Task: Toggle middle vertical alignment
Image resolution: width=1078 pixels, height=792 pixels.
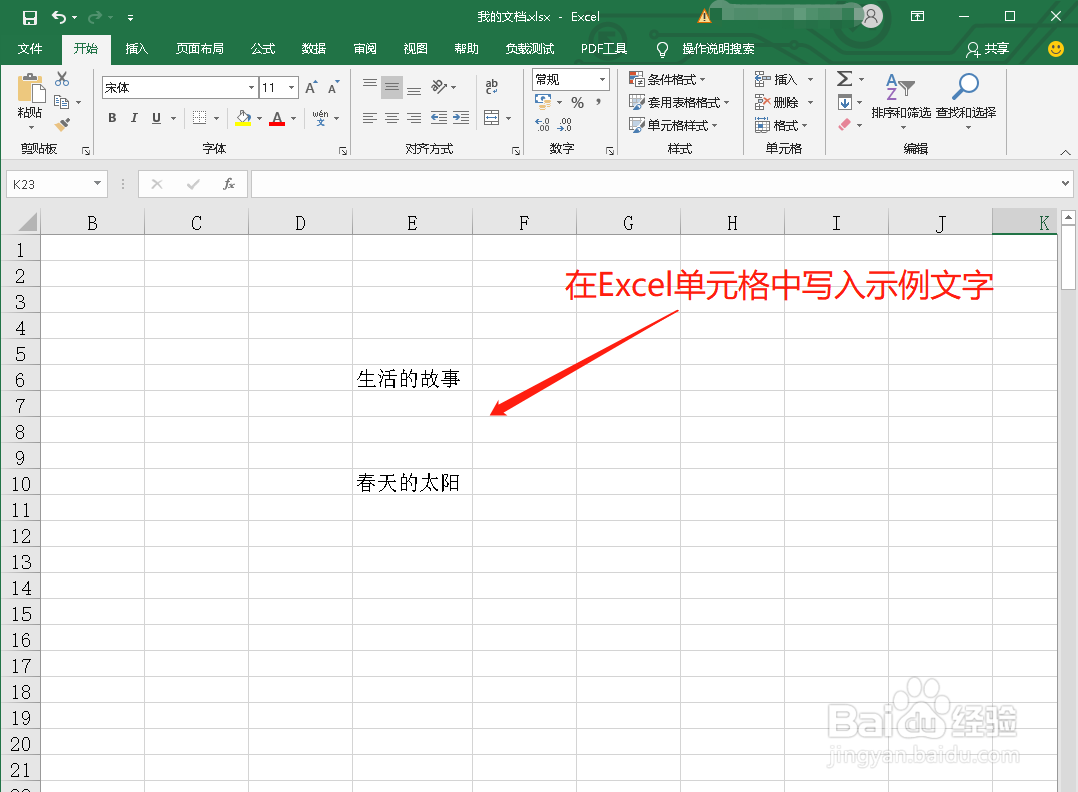Action: click(x=392, y=87)
